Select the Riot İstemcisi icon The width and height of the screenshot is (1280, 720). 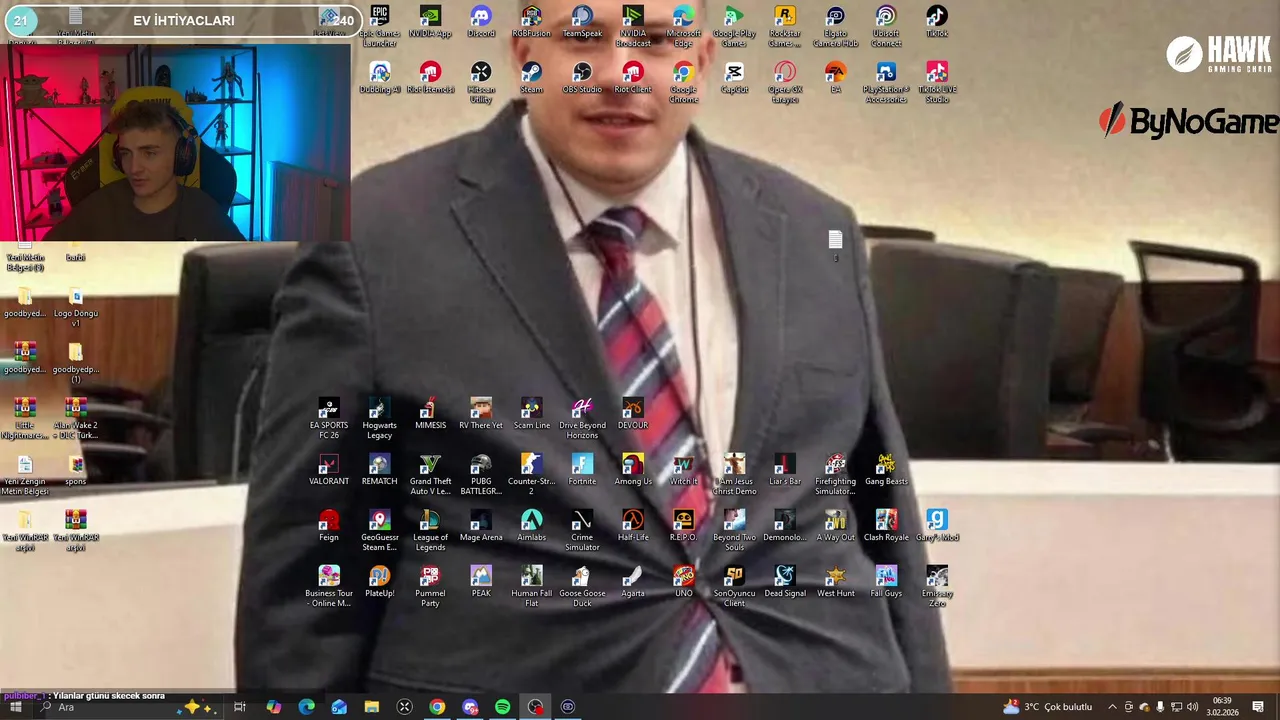[430, 77]
